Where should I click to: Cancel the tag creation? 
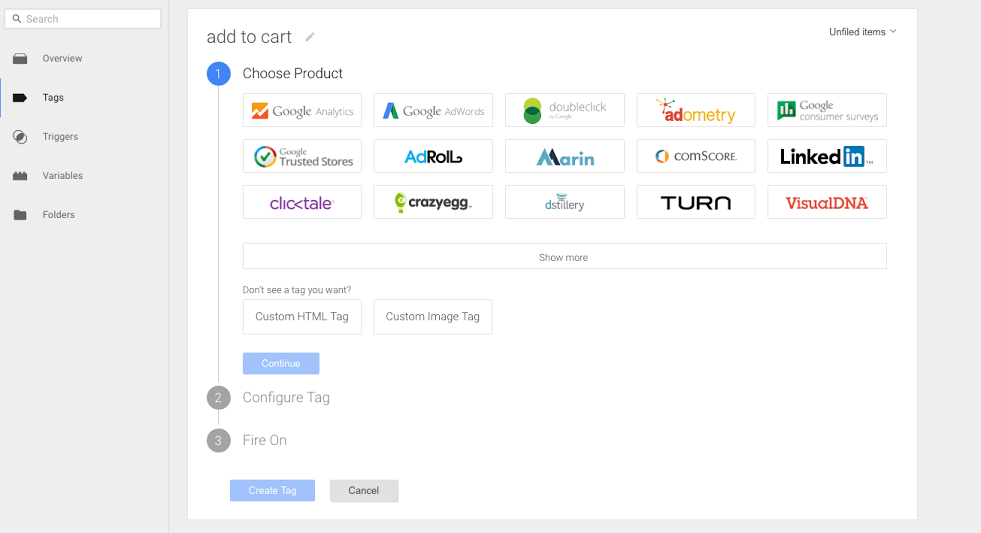tap(364, 490)
